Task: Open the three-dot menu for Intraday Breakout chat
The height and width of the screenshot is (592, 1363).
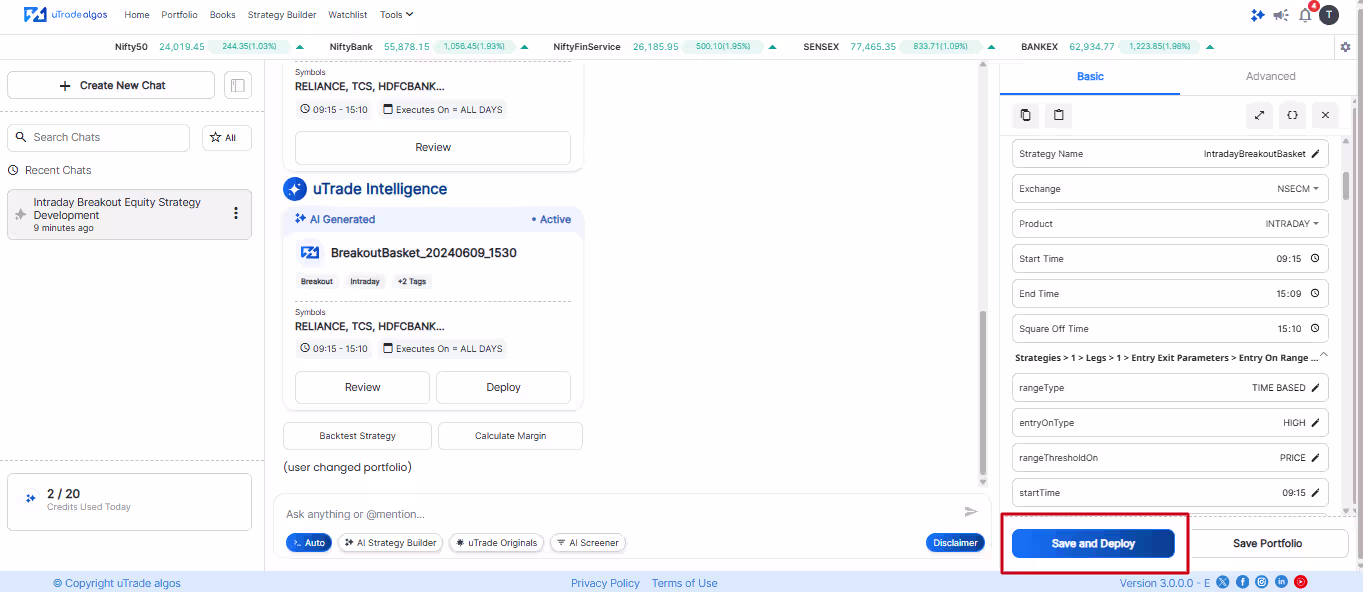Action: [x=236, y=213]
